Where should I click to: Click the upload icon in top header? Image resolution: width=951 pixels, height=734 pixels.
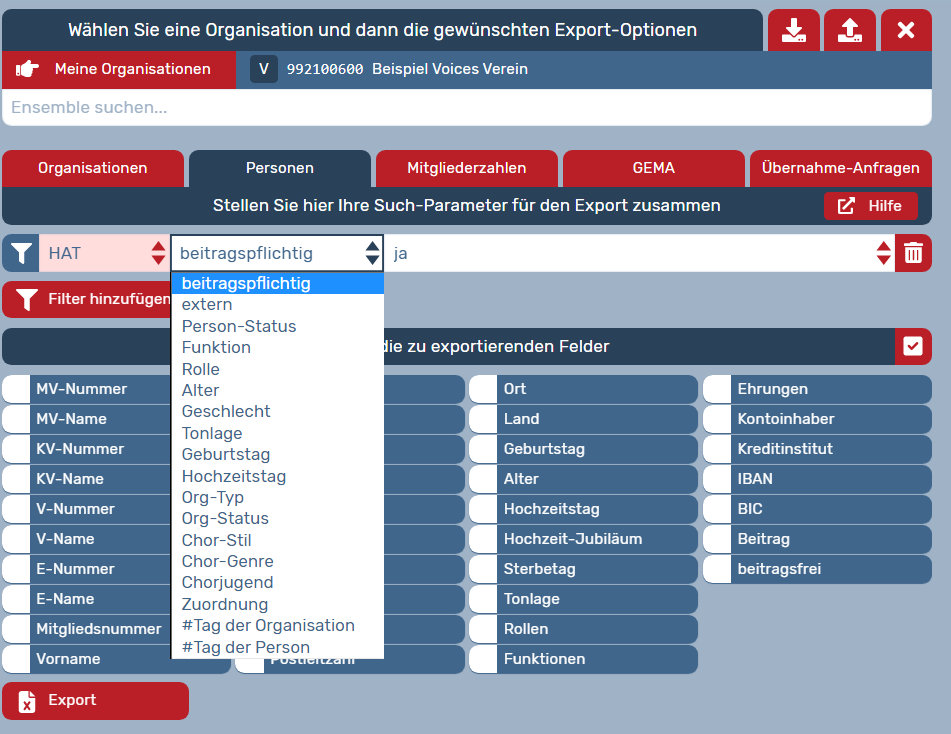[x=850, y=30]
